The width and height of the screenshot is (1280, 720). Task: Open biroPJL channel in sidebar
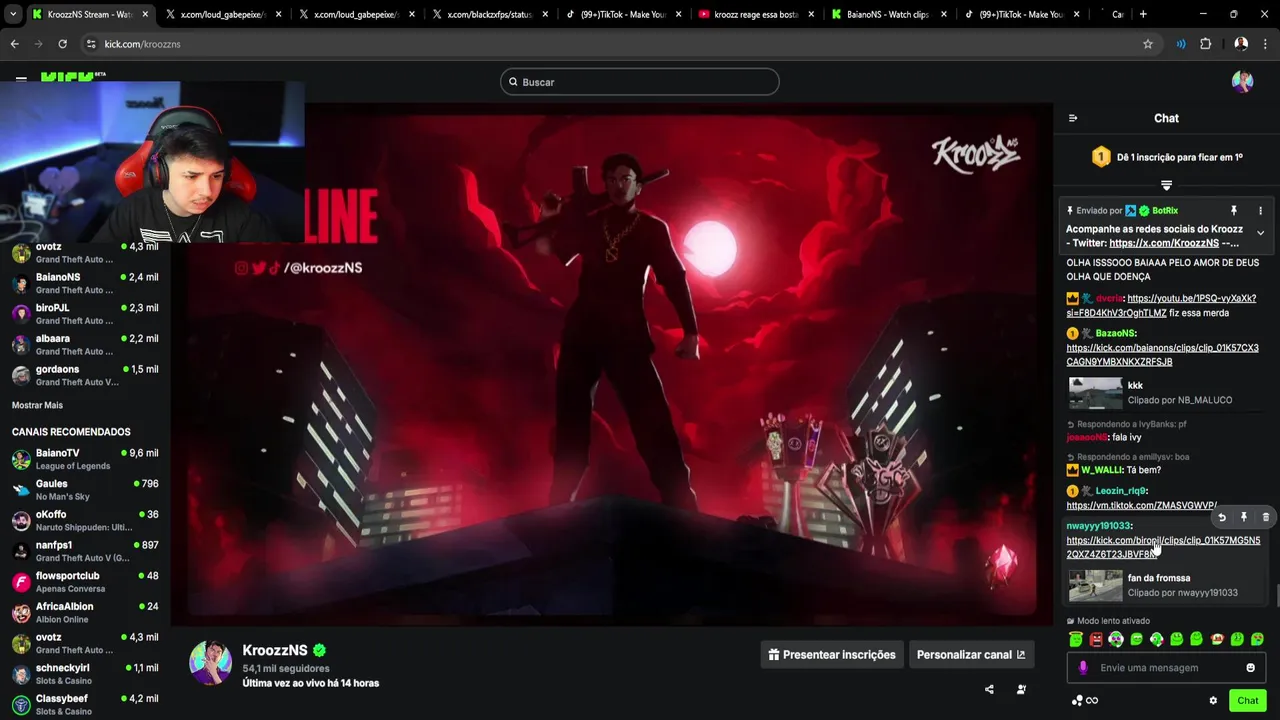pos(85,314)
